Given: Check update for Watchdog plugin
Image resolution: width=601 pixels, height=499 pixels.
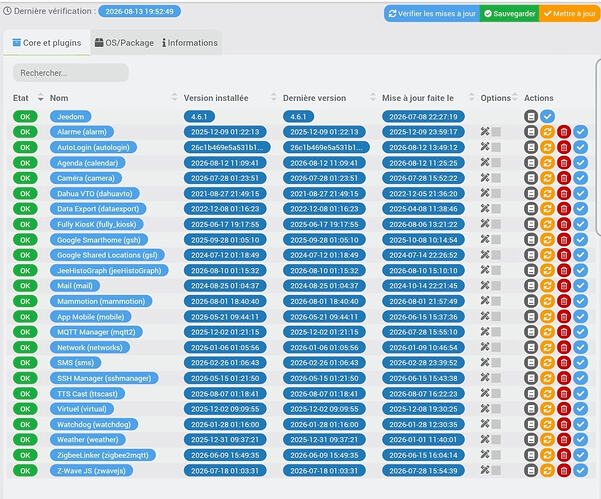Looking at the screenshot, I should pos(580,425).
